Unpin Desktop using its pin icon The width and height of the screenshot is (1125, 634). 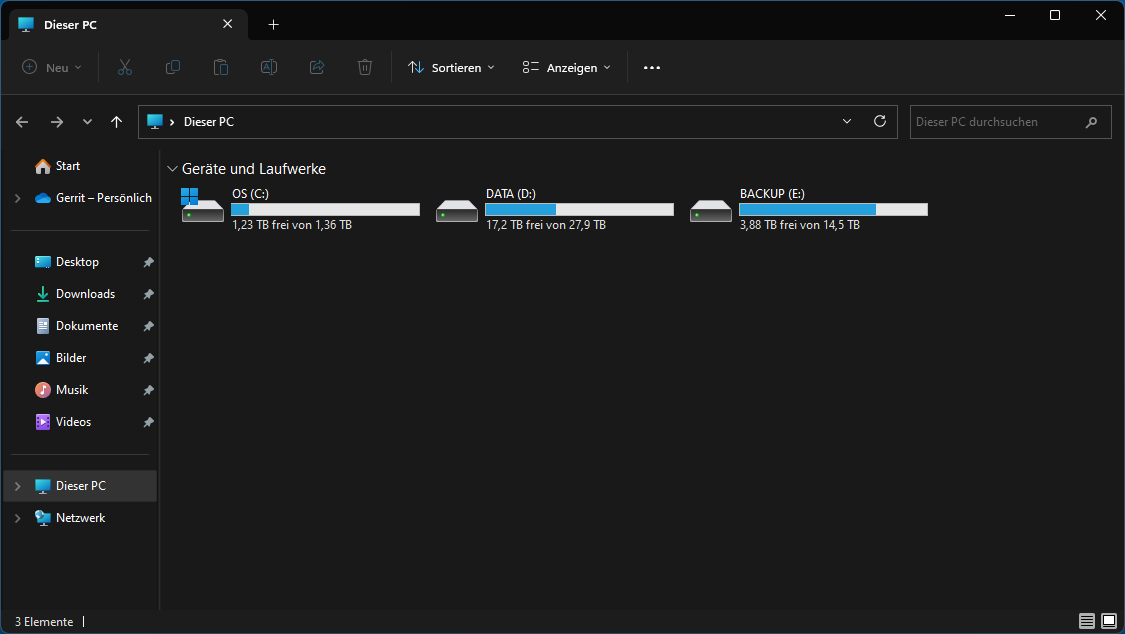click(x=149, y=262)
